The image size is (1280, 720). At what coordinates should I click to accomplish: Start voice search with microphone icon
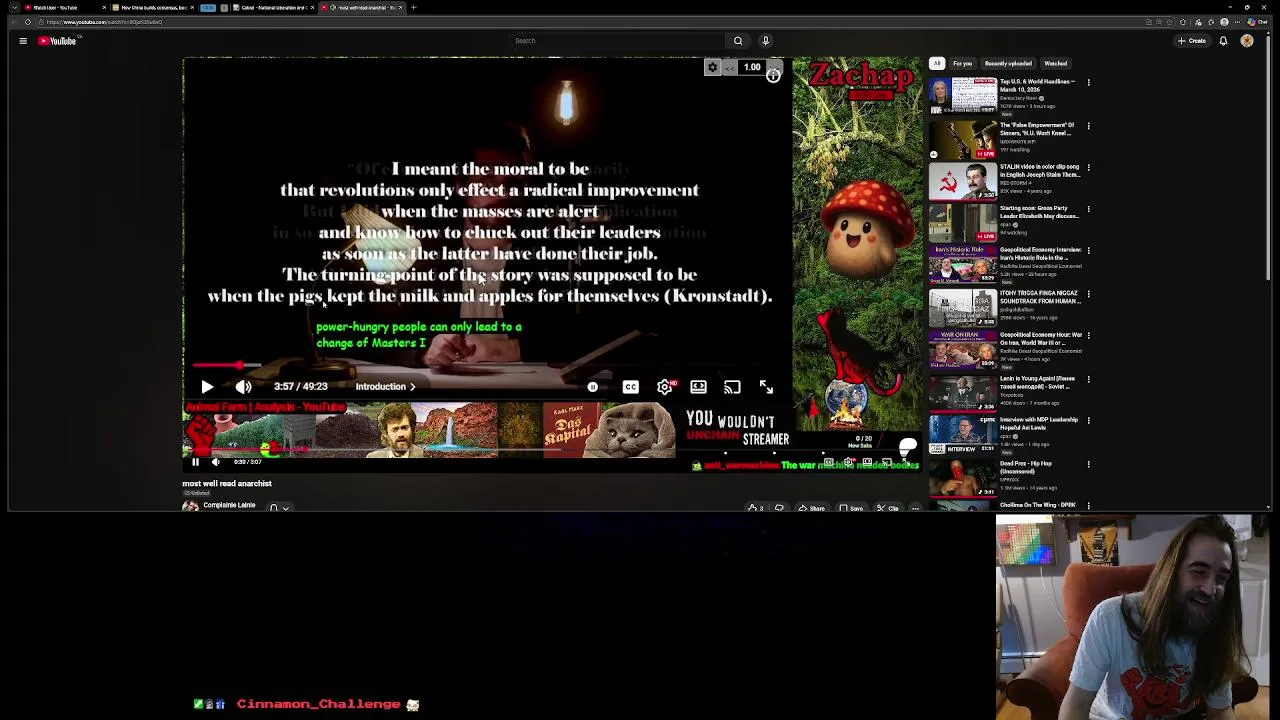click(766, 41)
